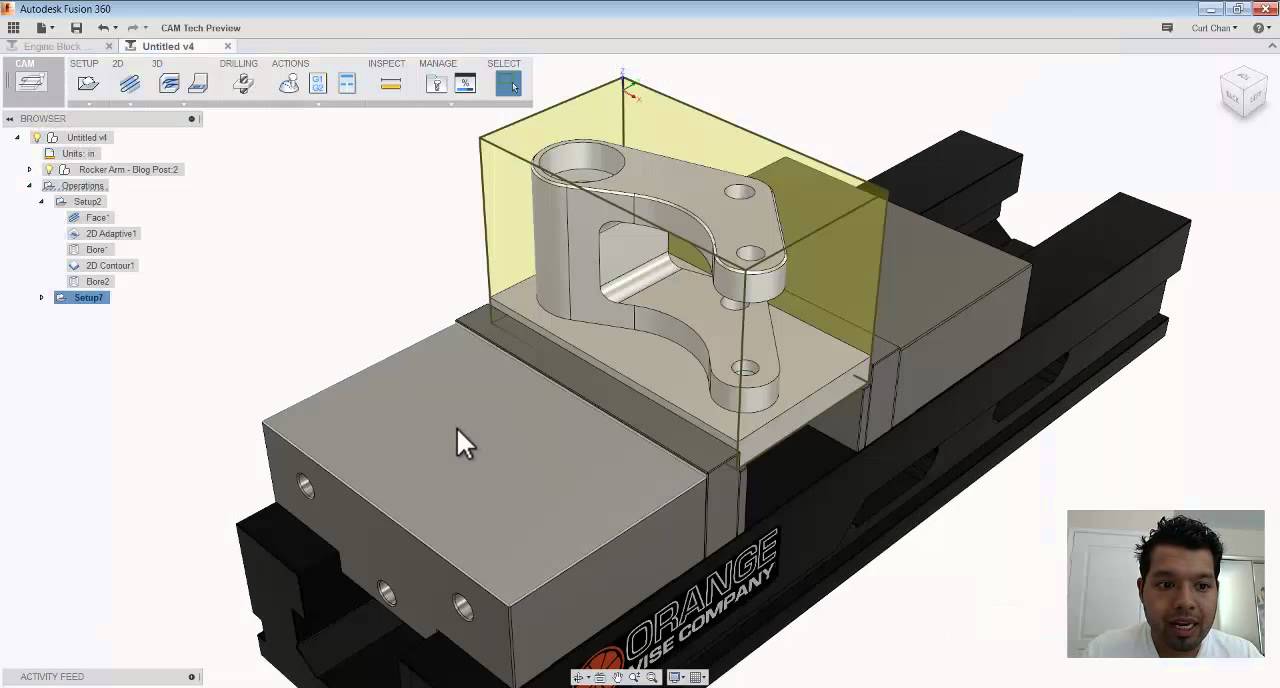Select the 3D adaptive clearing icon
This screenshot has width=1280, height=688.
(169, 84)
